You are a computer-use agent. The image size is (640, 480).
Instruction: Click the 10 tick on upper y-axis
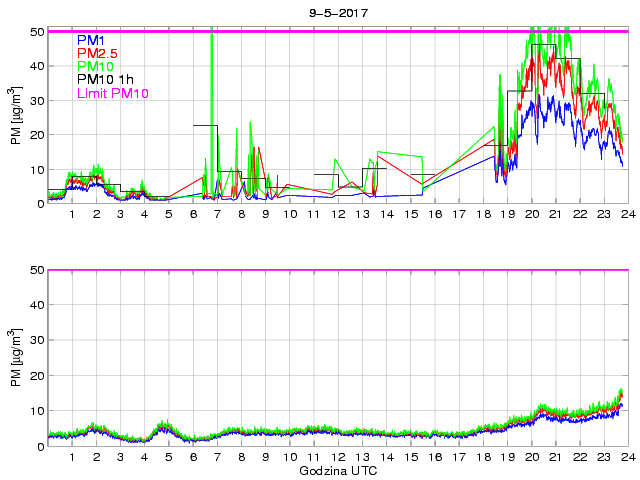coord(36,169)
